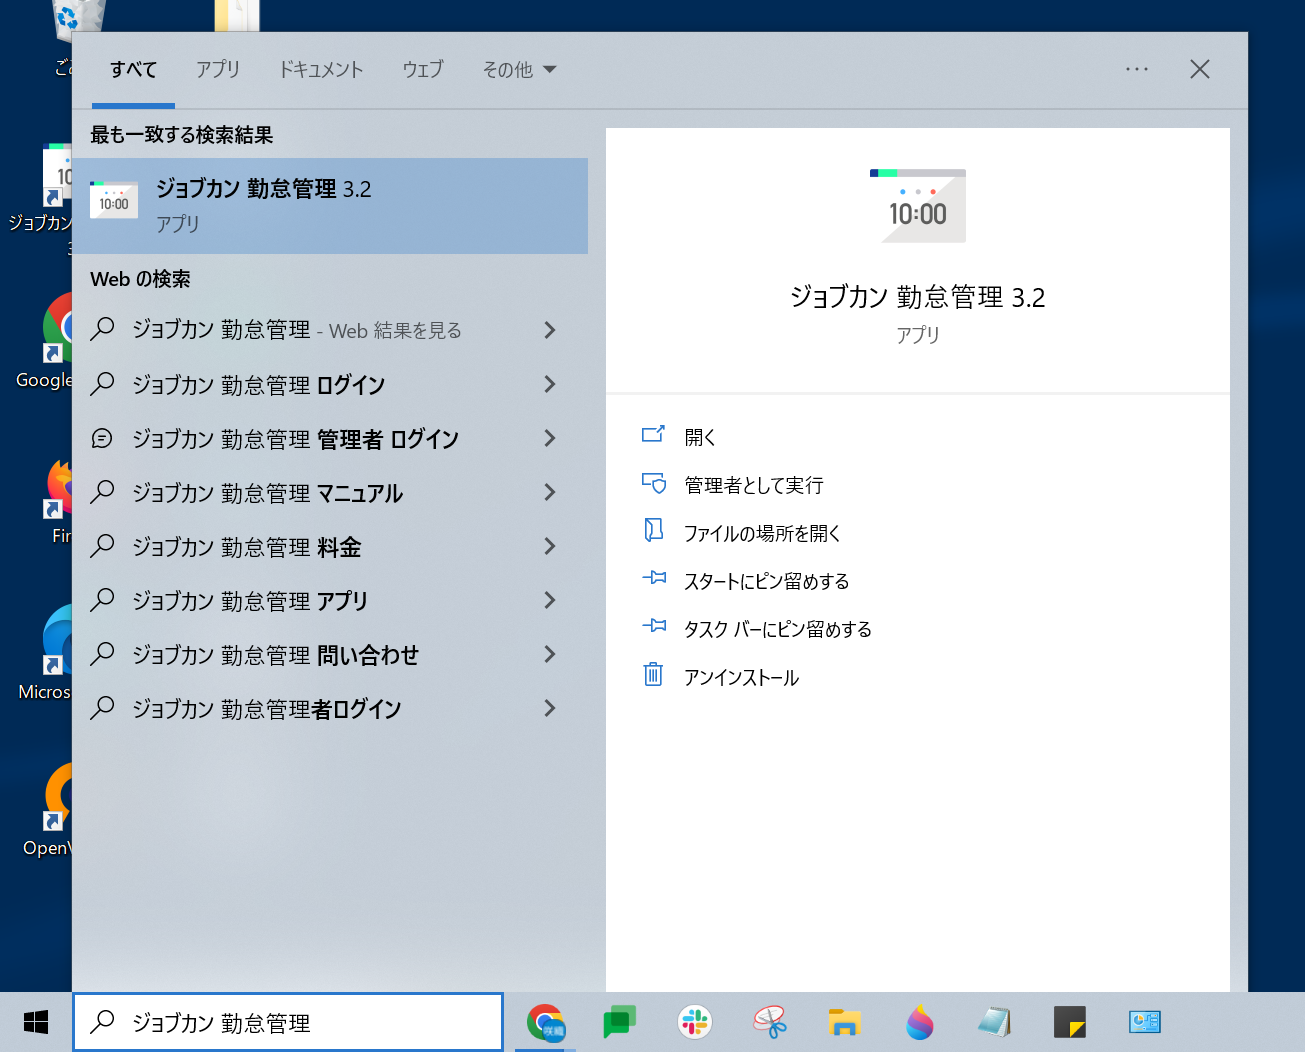Choose タスク バーにピン留めする action
The image size is (1305, 1052).
[777, 629]
